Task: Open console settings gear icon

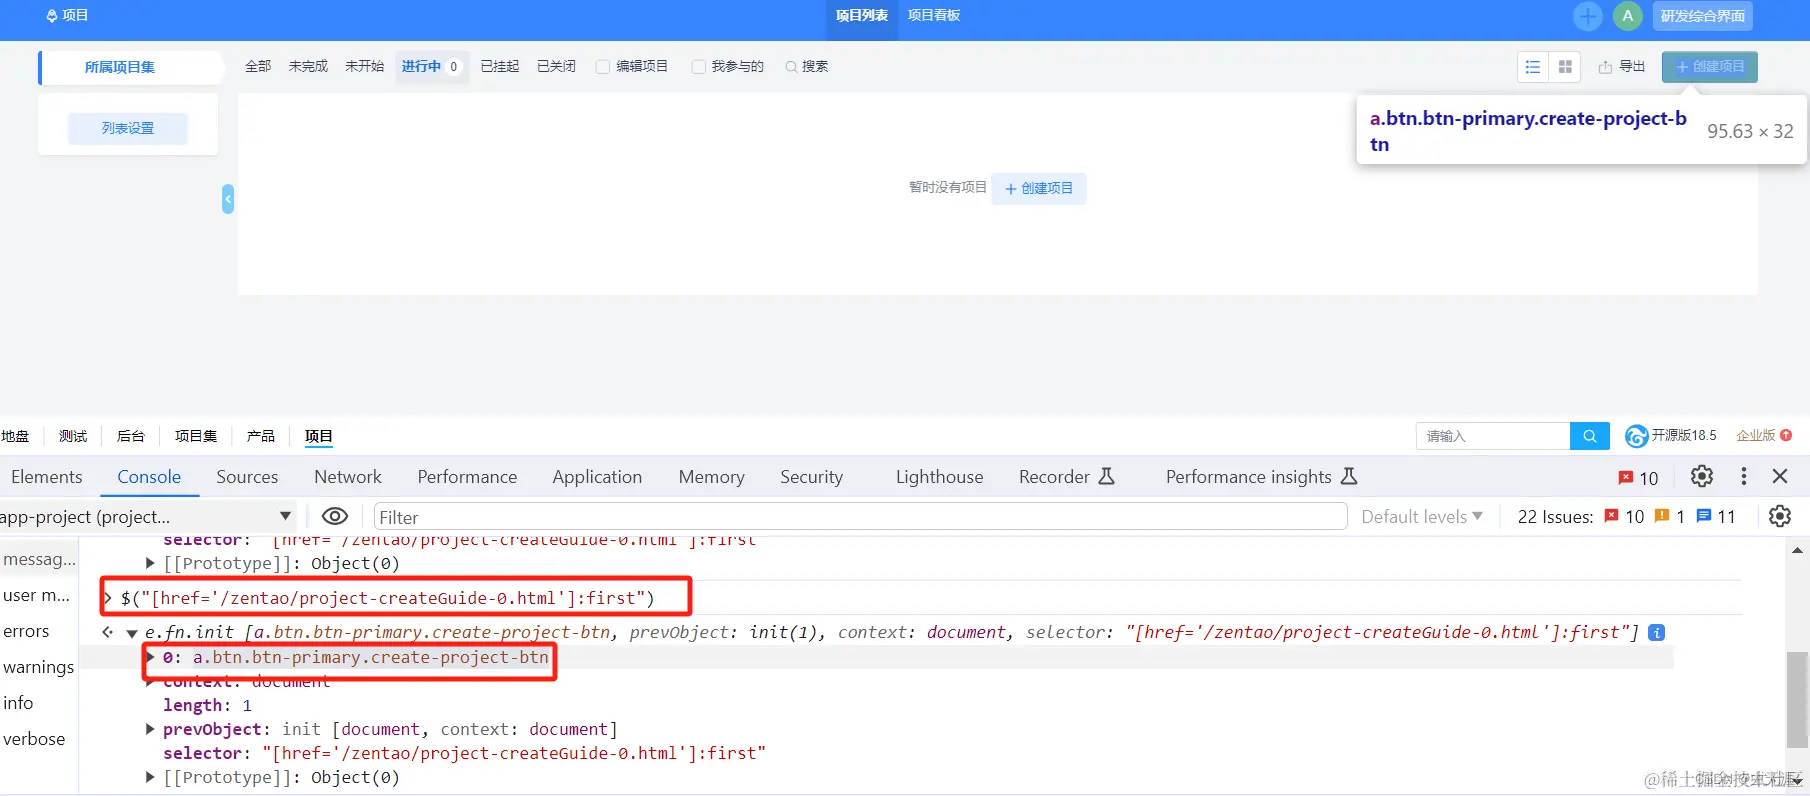Action: pyautogui.click(x=1780, y=516)
